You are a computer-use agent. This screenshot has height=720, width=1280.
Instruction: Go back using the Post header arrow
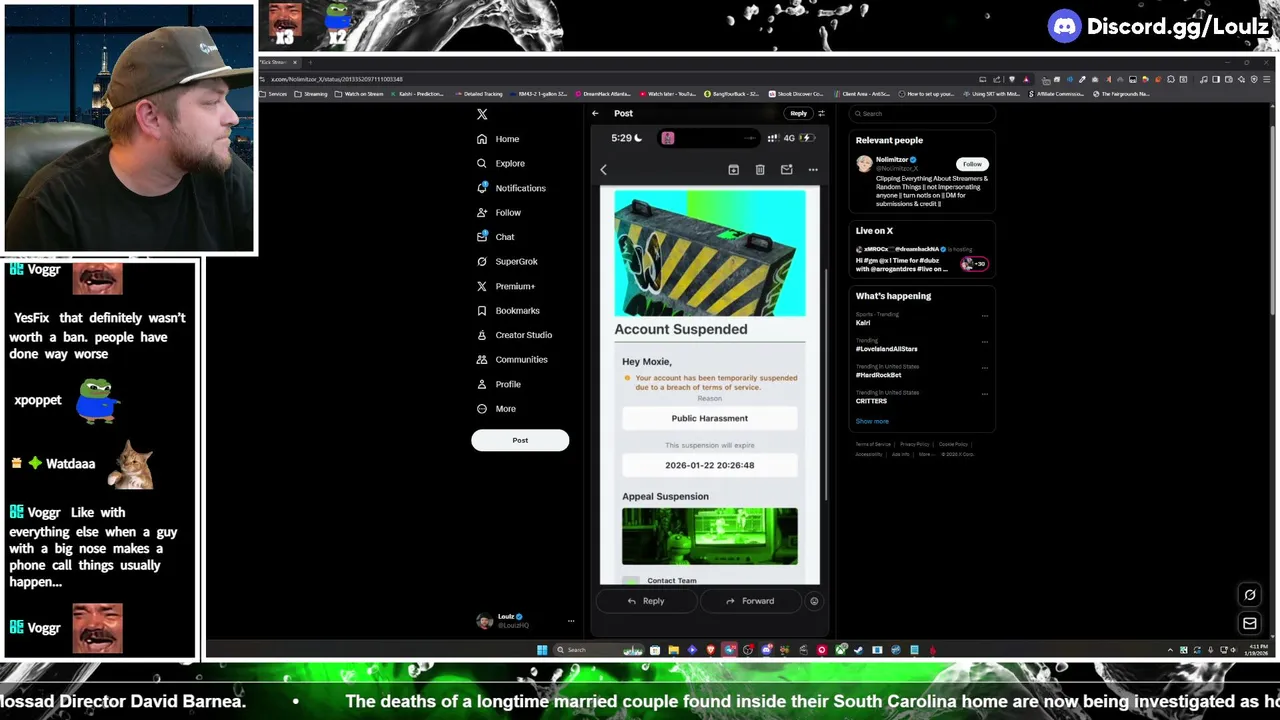pos(595,113)
